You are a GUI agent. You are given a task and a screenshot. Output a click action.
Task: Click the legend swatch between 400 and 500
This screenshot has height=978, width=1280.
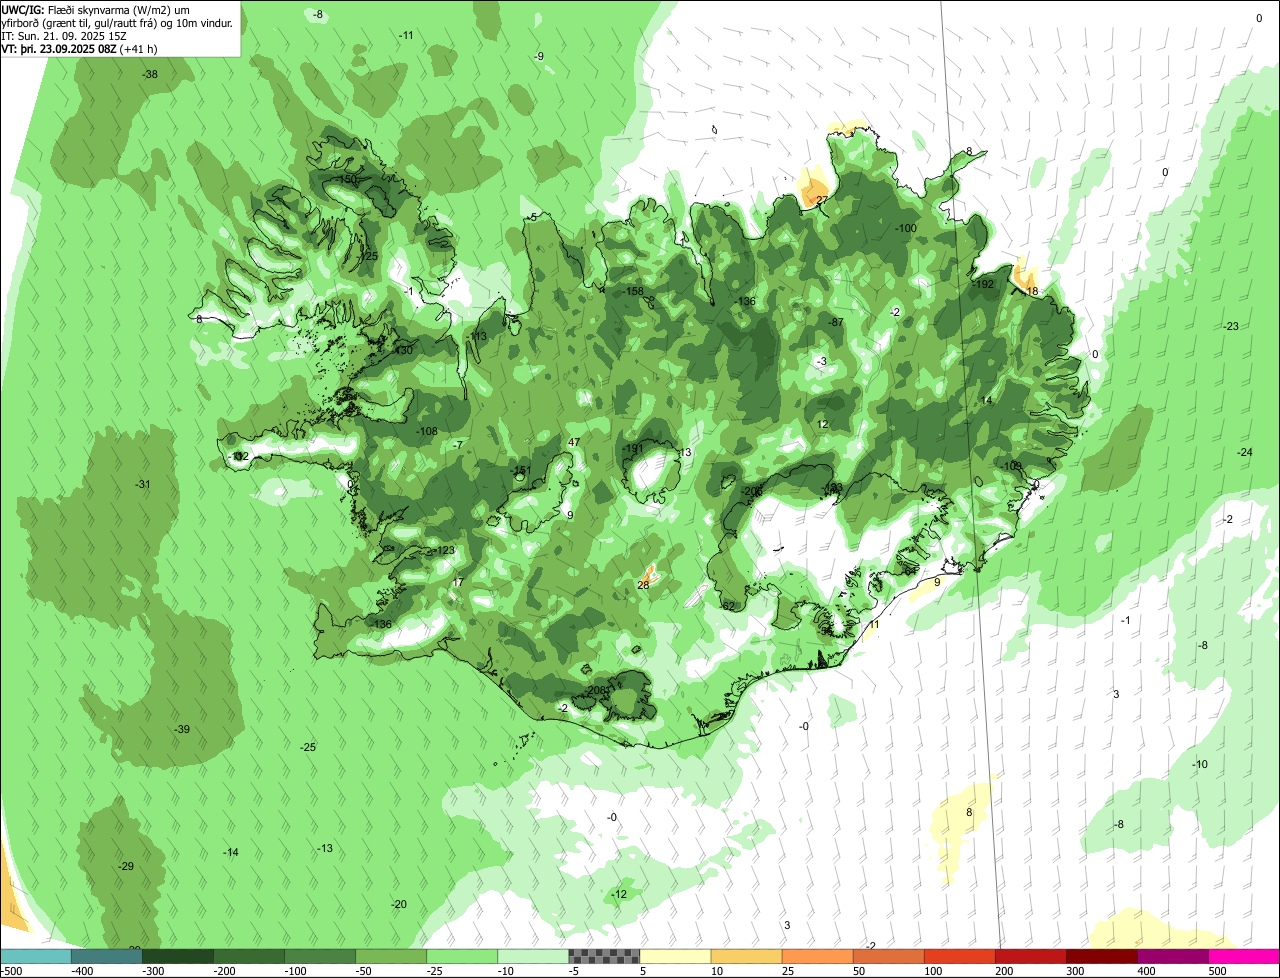[1172, 956]
